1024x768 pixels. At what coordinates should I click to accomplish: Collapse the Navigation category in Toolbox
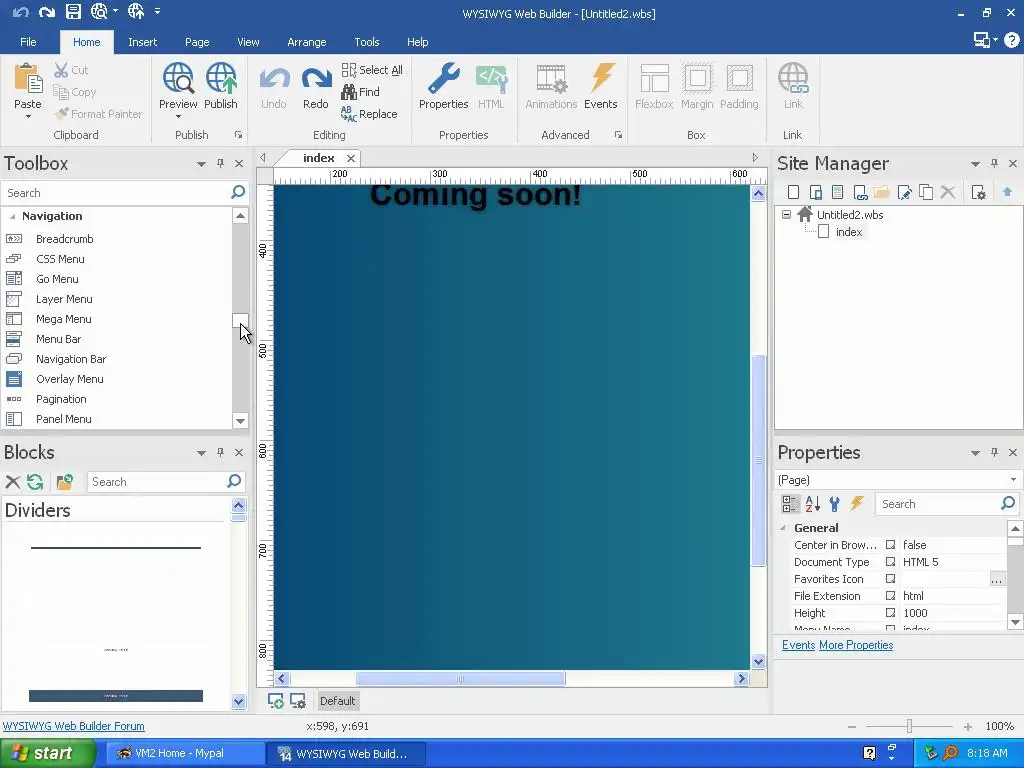click(12, 216)
